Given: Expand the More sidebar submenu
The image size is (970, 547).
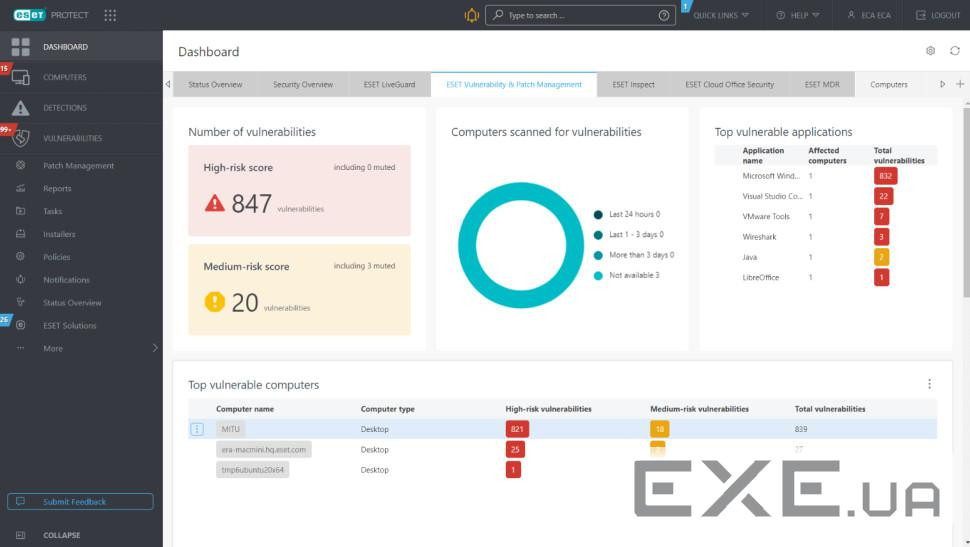Looking at the screenshot, I should pos(155,348).
